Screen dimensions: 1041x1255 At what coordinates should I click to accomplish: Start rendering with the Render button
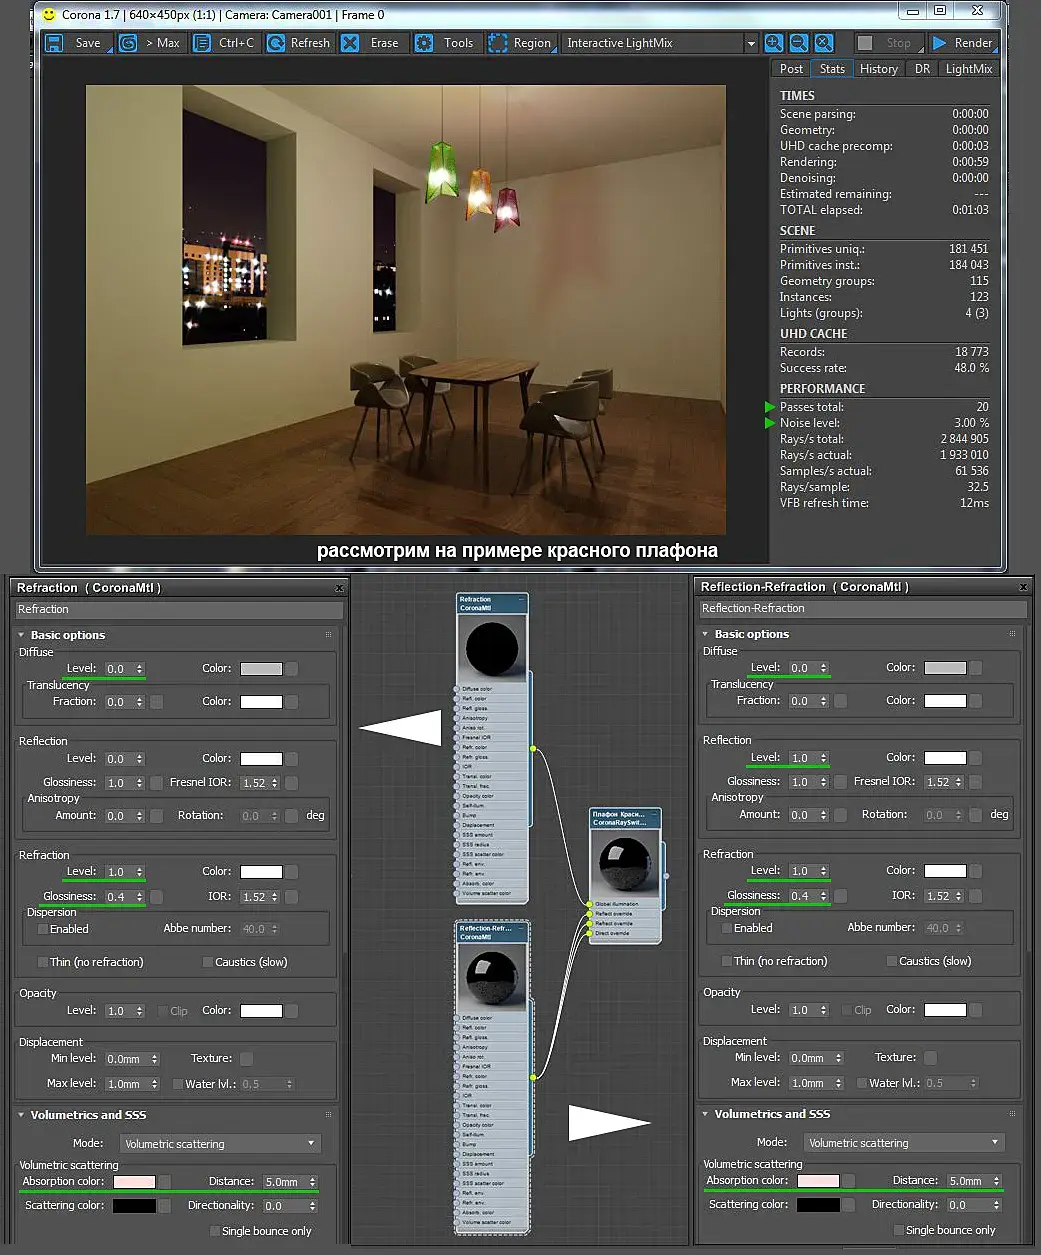pyautogui.click(x=962, y=43)
